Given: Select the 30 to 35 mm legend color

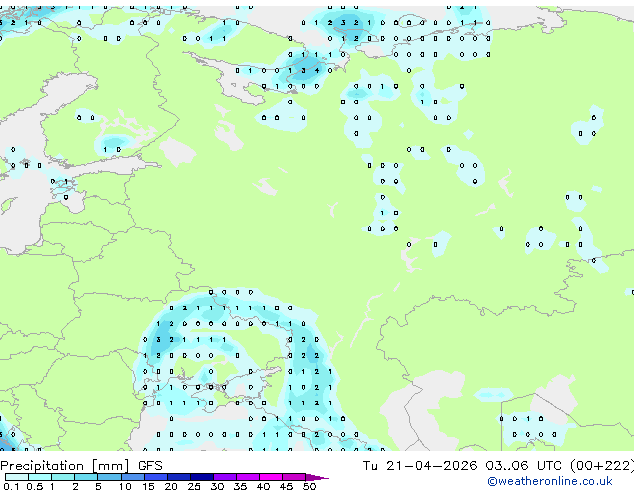Looking at the screenshot, I should [x=225, y=477].
